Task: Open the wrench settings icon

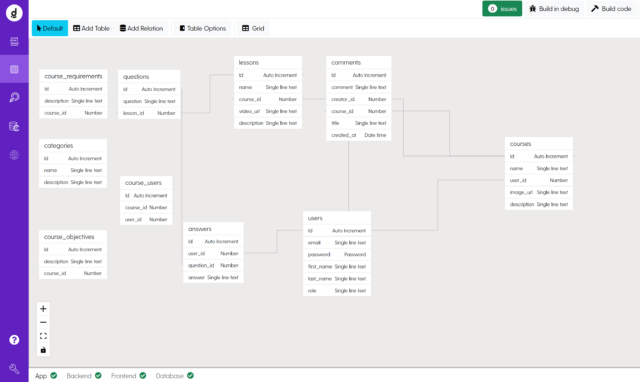Action: (x=14, y=369)
